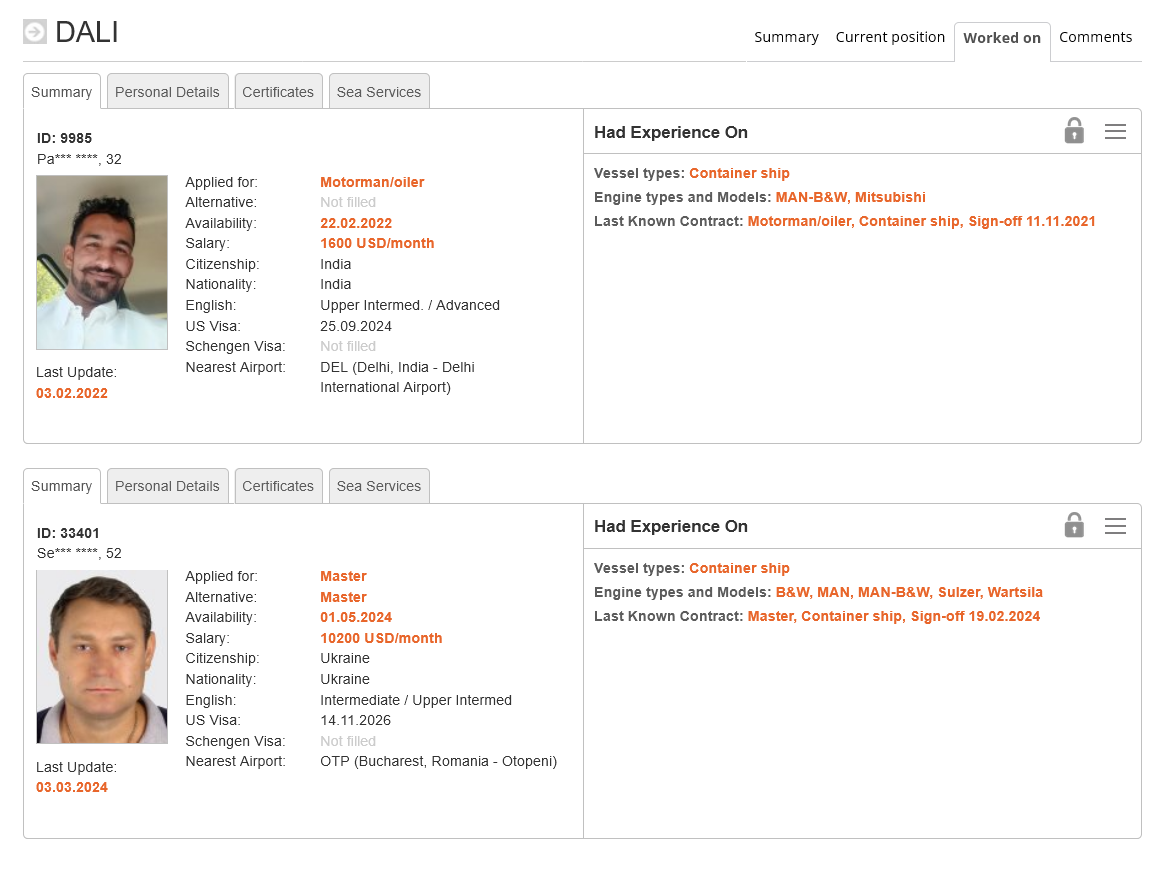The image size is (1162, 885).
Task: Click availability date 01.05.2024
Action: click(356, 617)
